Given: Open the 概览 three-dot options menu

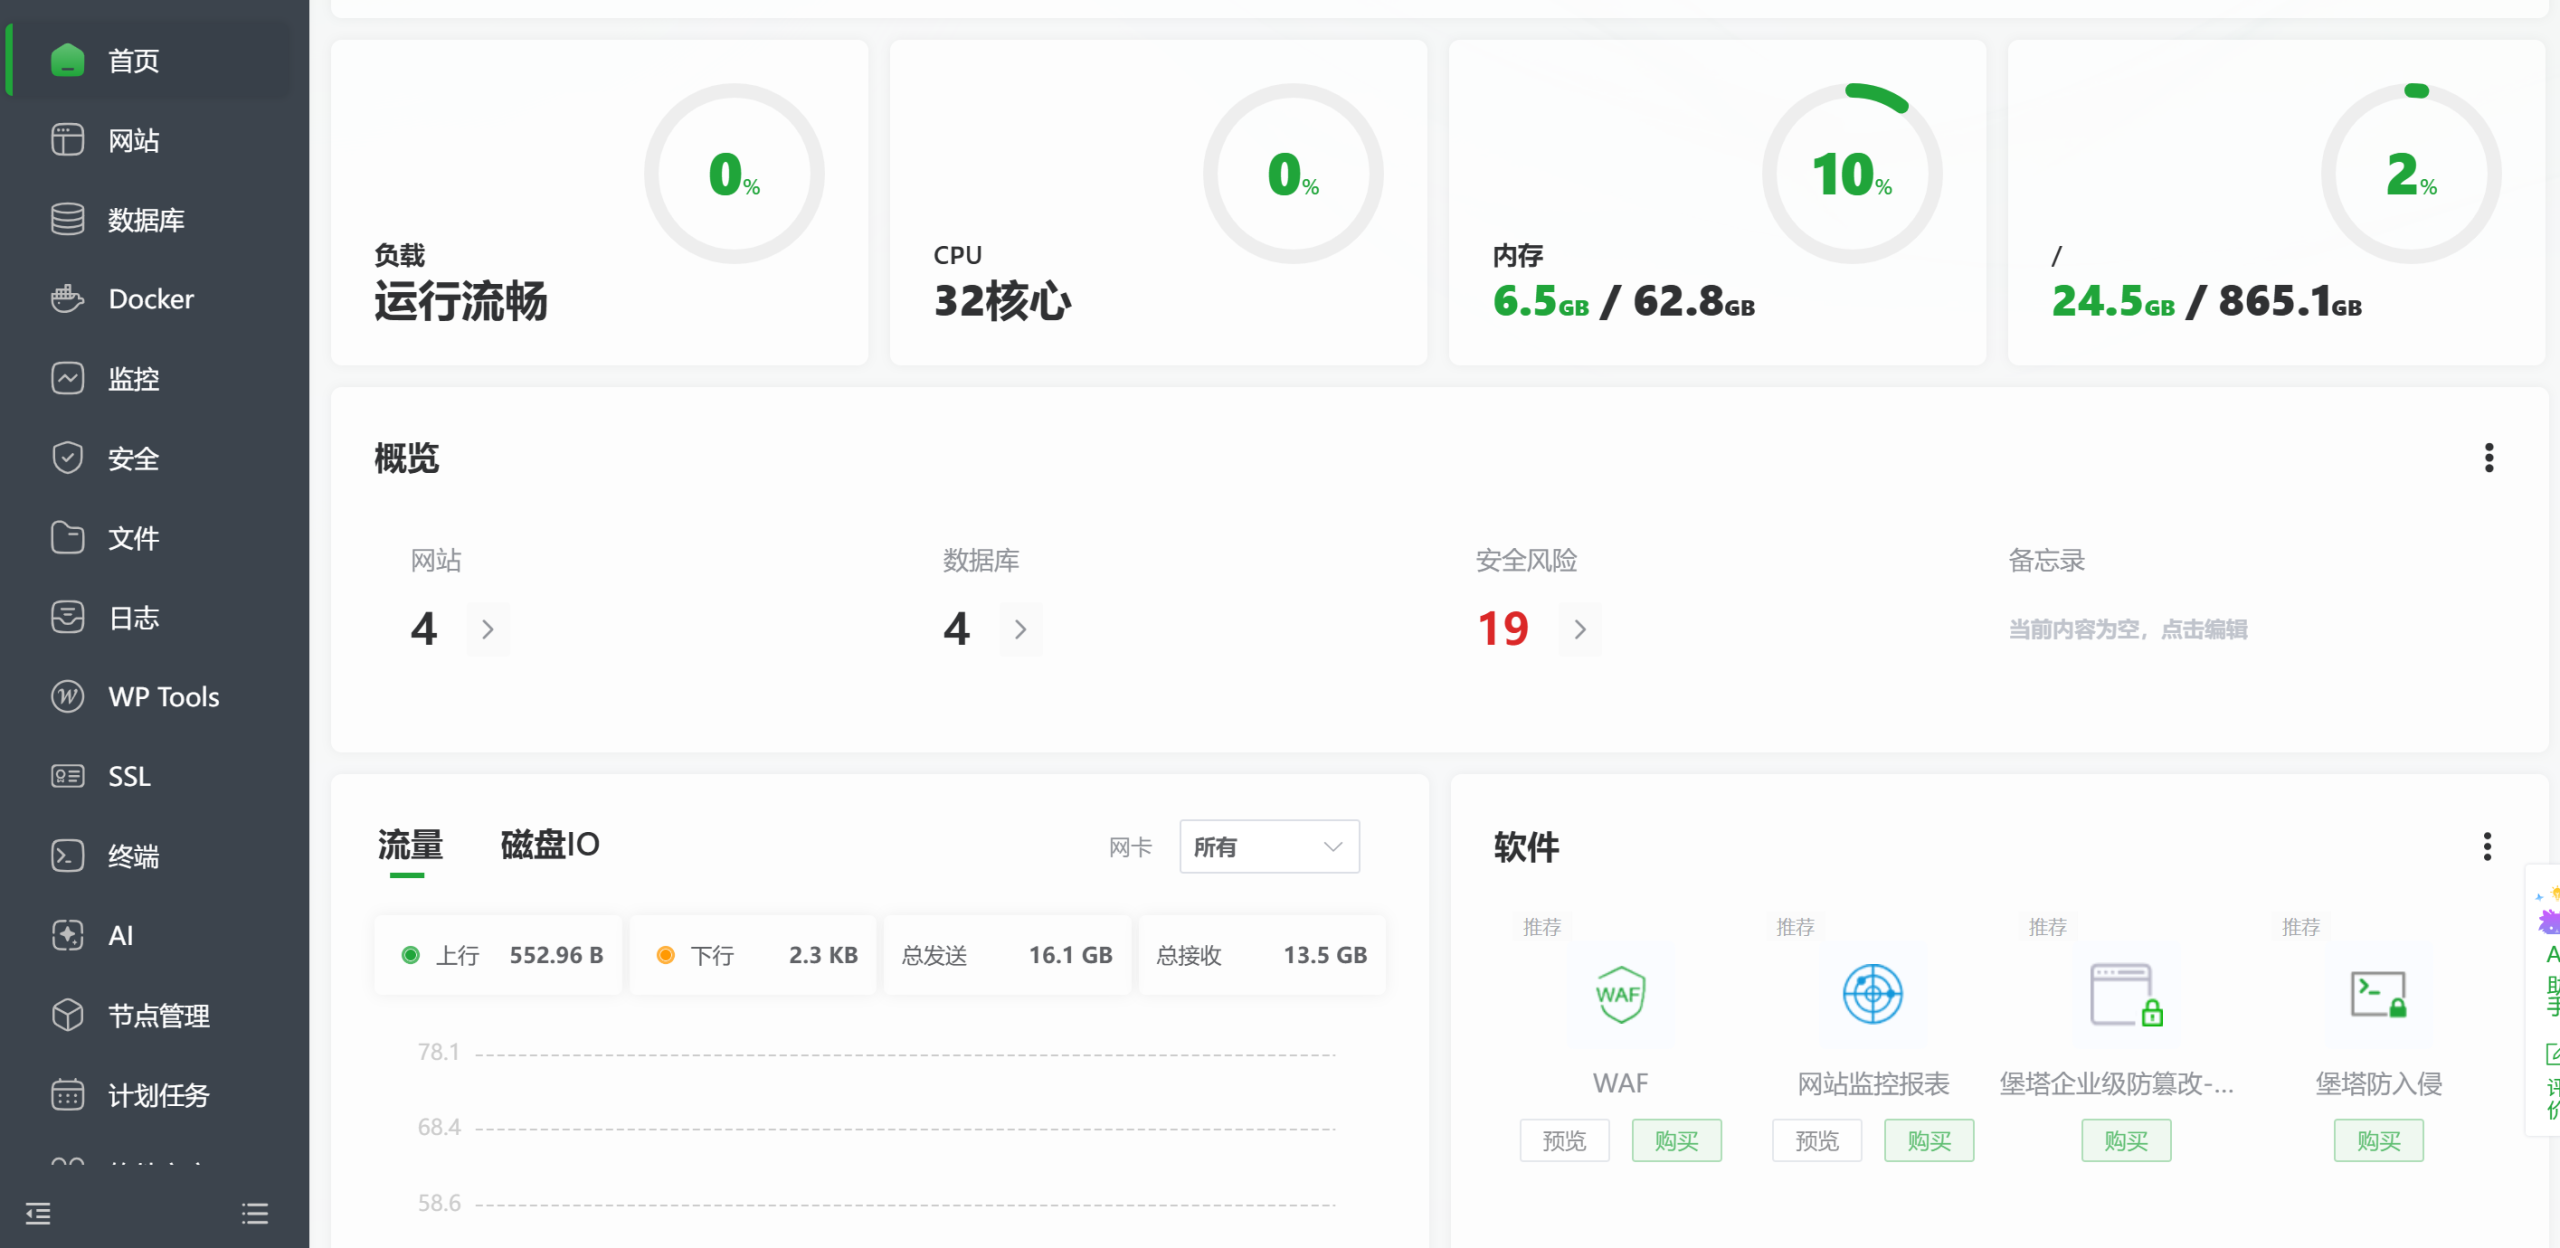Looking at the screenshot, I should pyautogui.click(x=2489, y=458).
